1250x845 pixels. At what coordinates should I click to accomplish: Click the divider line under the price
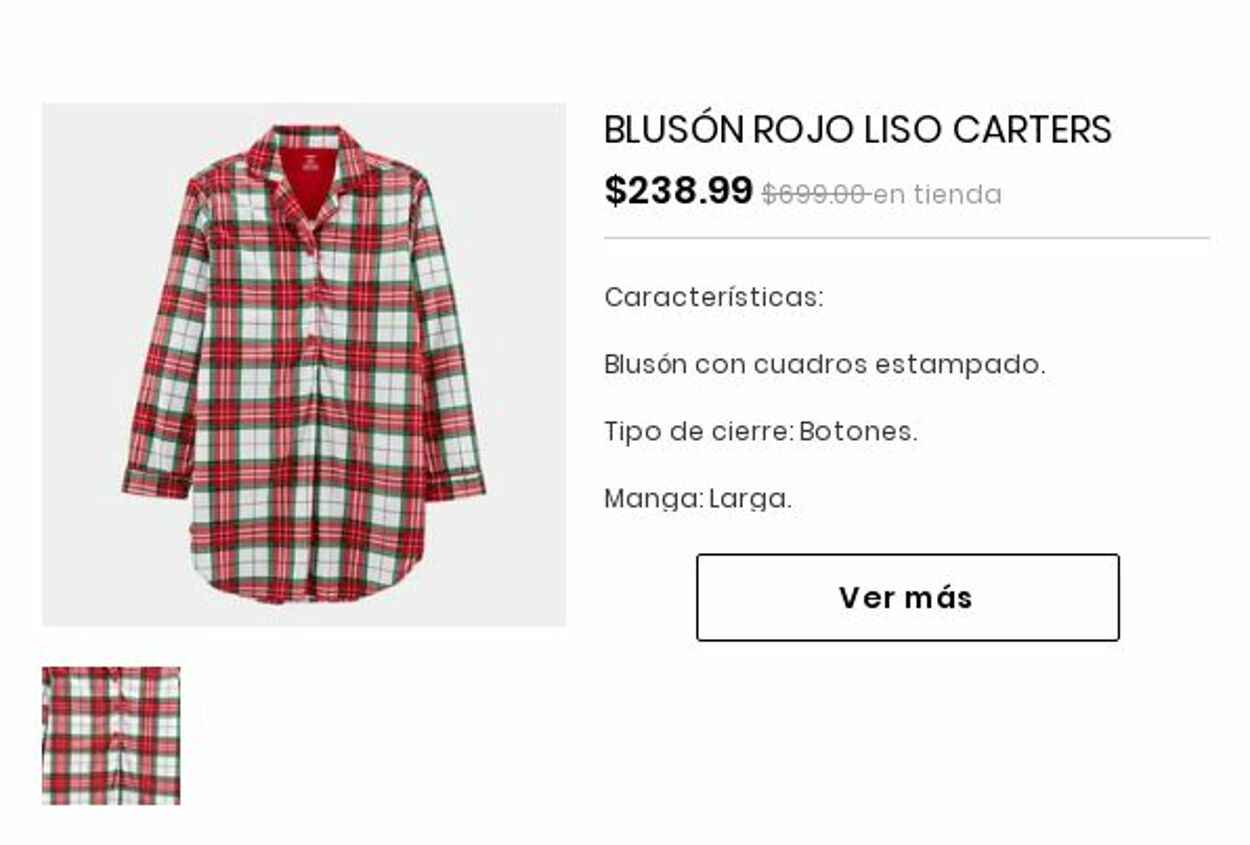(x=907, y=238)
